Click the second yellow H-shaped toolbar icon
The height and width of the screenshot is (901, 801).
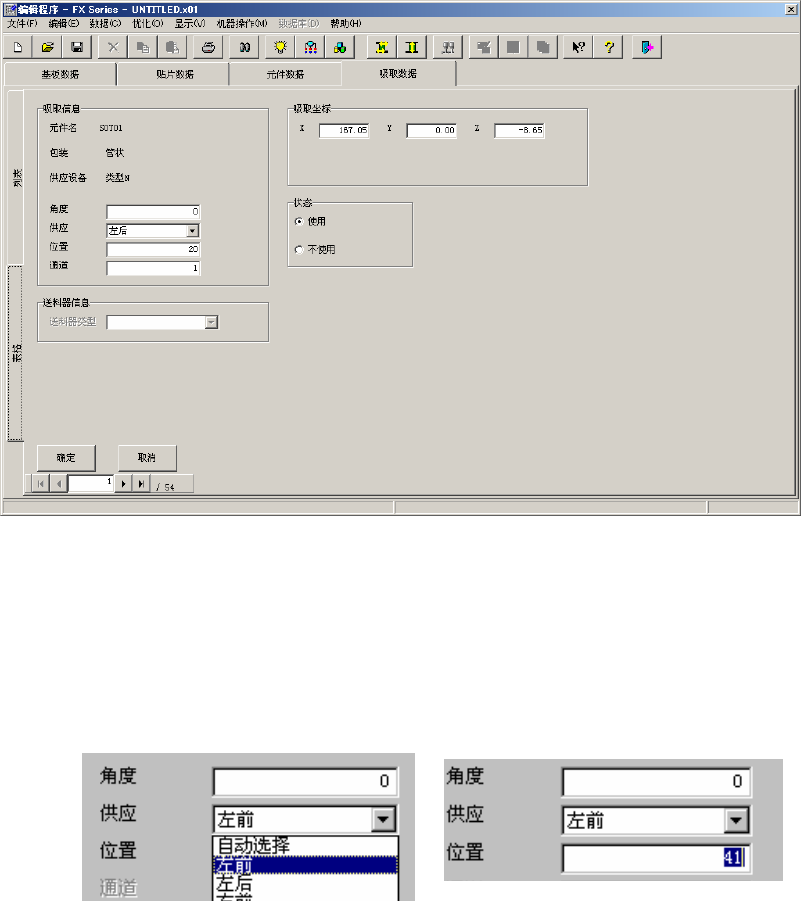point(411,47)
